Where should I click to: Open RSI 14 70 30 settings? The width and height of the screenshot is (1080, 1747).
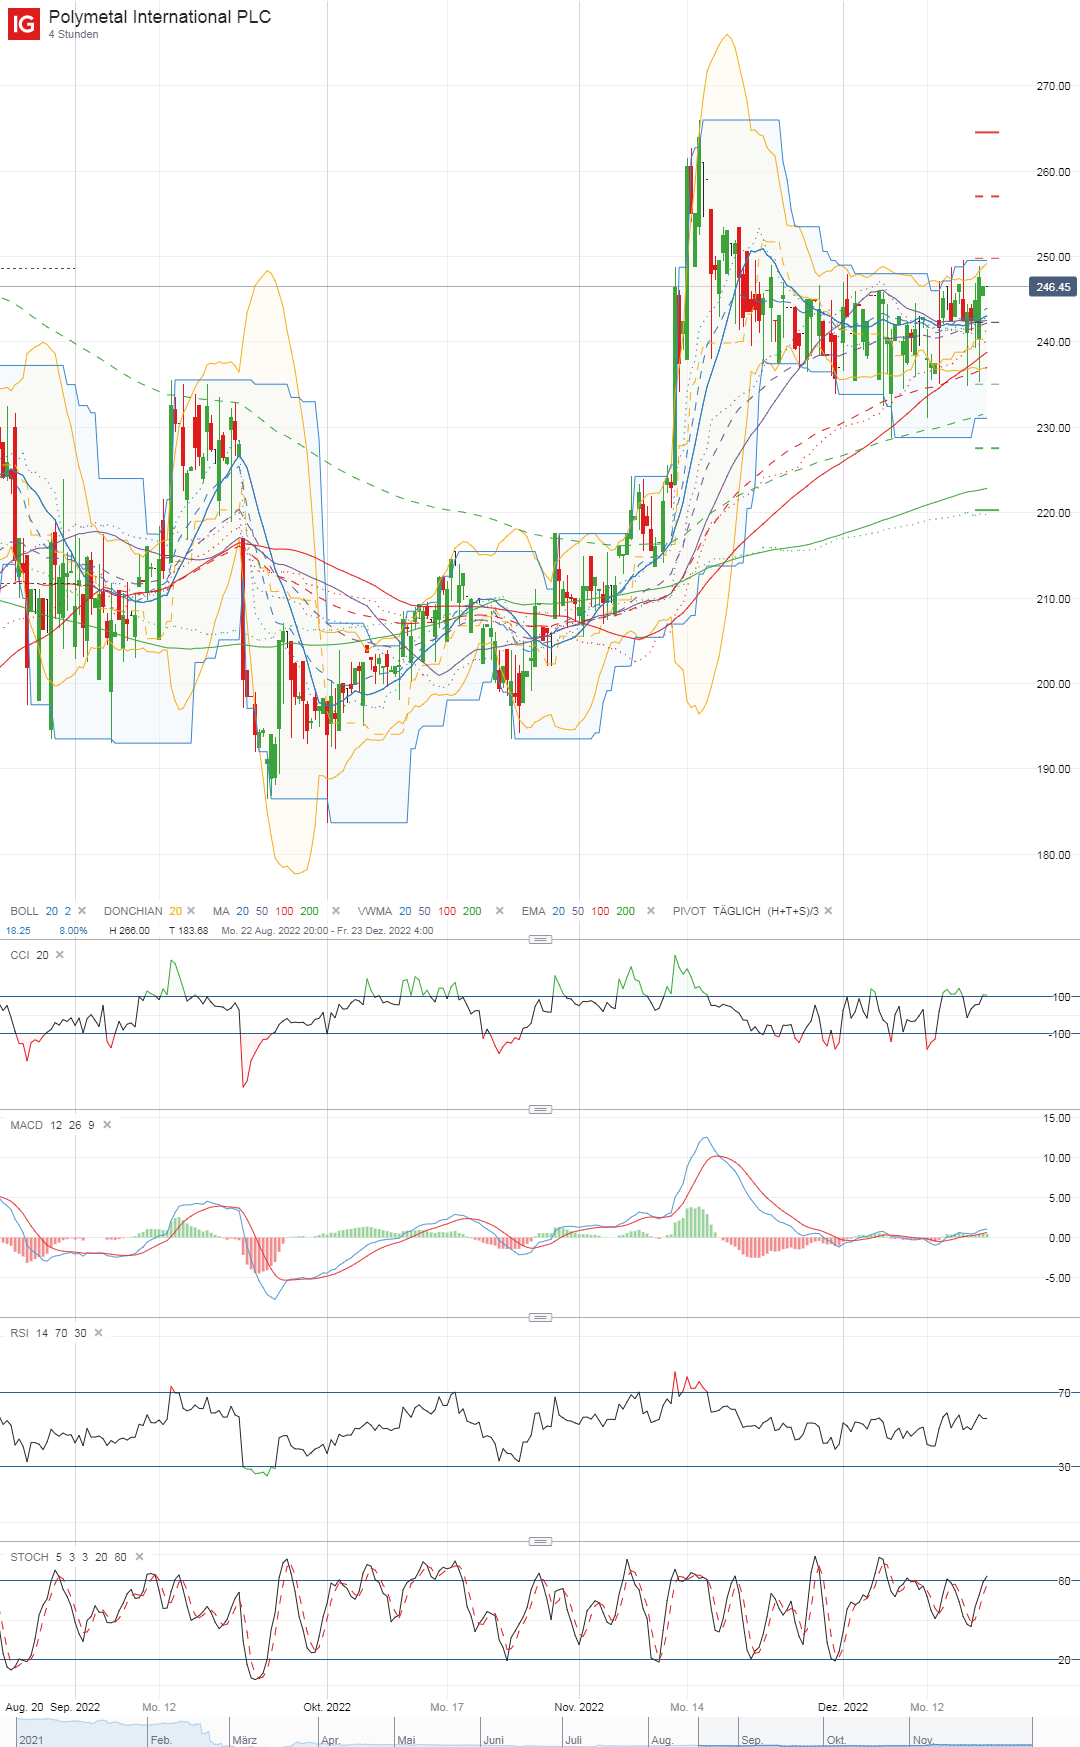click(48, 1333)
